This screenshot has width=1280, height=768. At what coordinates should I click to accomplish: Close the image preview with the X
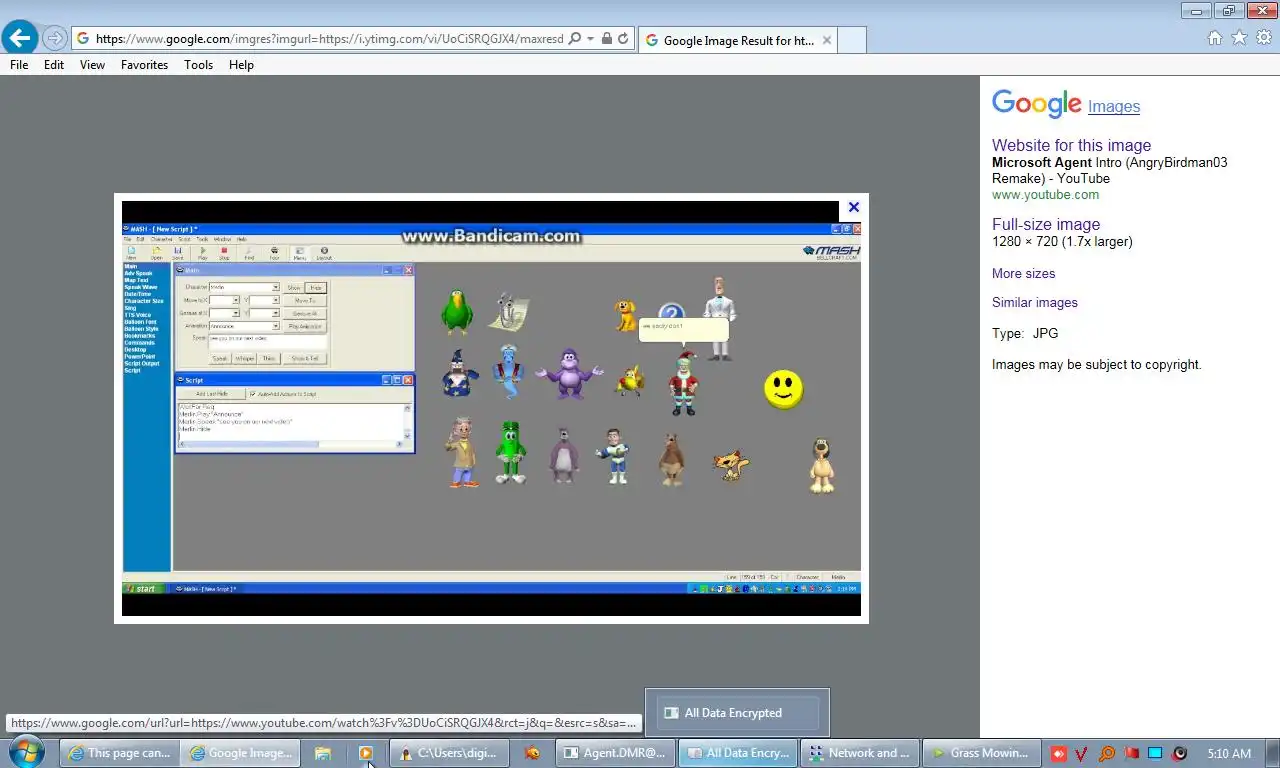[x=853, y=207]
